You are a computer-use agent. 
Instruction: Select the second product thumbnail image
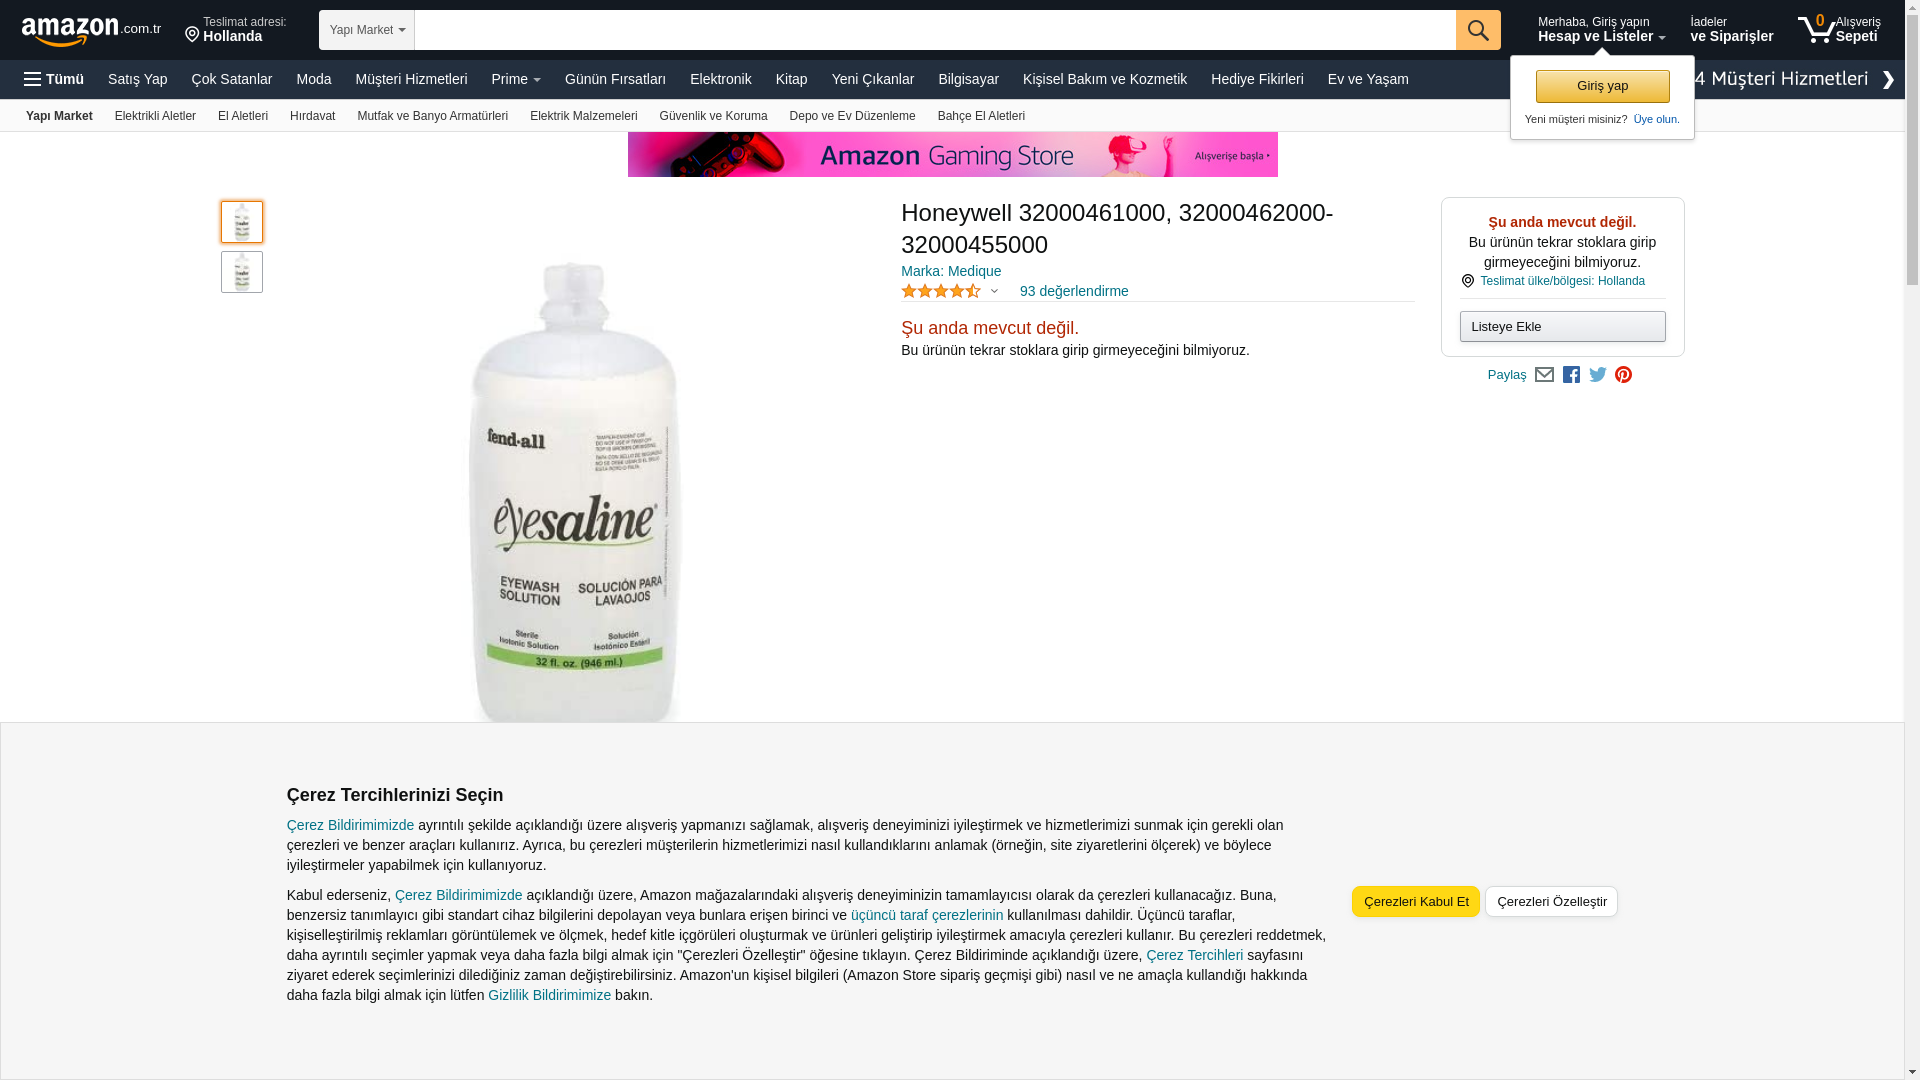click(242, 272)
